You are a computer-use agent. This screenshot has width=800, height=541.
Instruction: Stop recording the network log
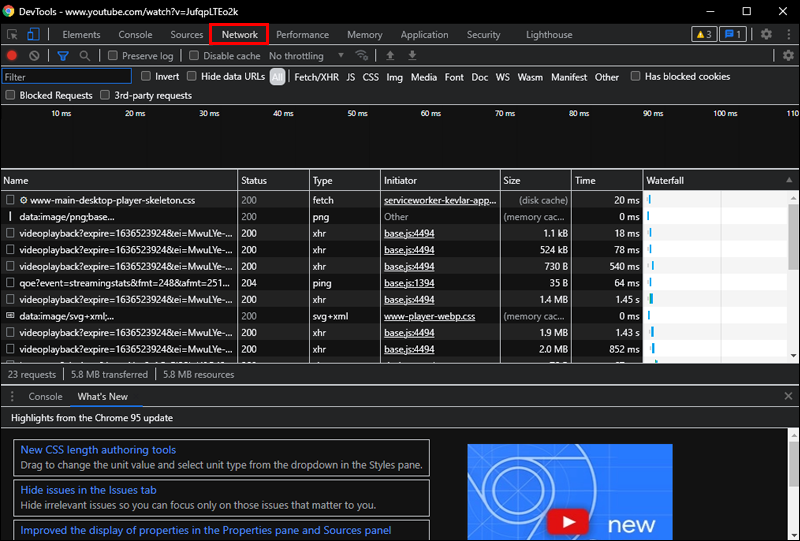[12, 56]
